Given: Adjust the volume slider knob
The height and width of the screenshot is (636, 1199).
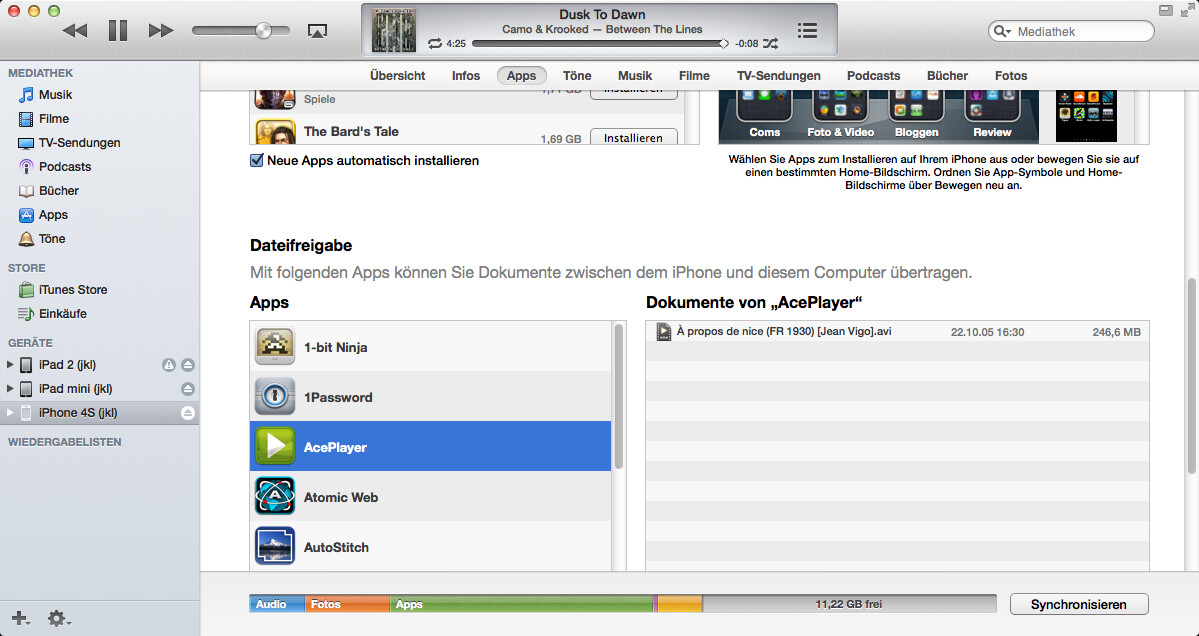Looking at the screenshot, I should tap(263, 31).
